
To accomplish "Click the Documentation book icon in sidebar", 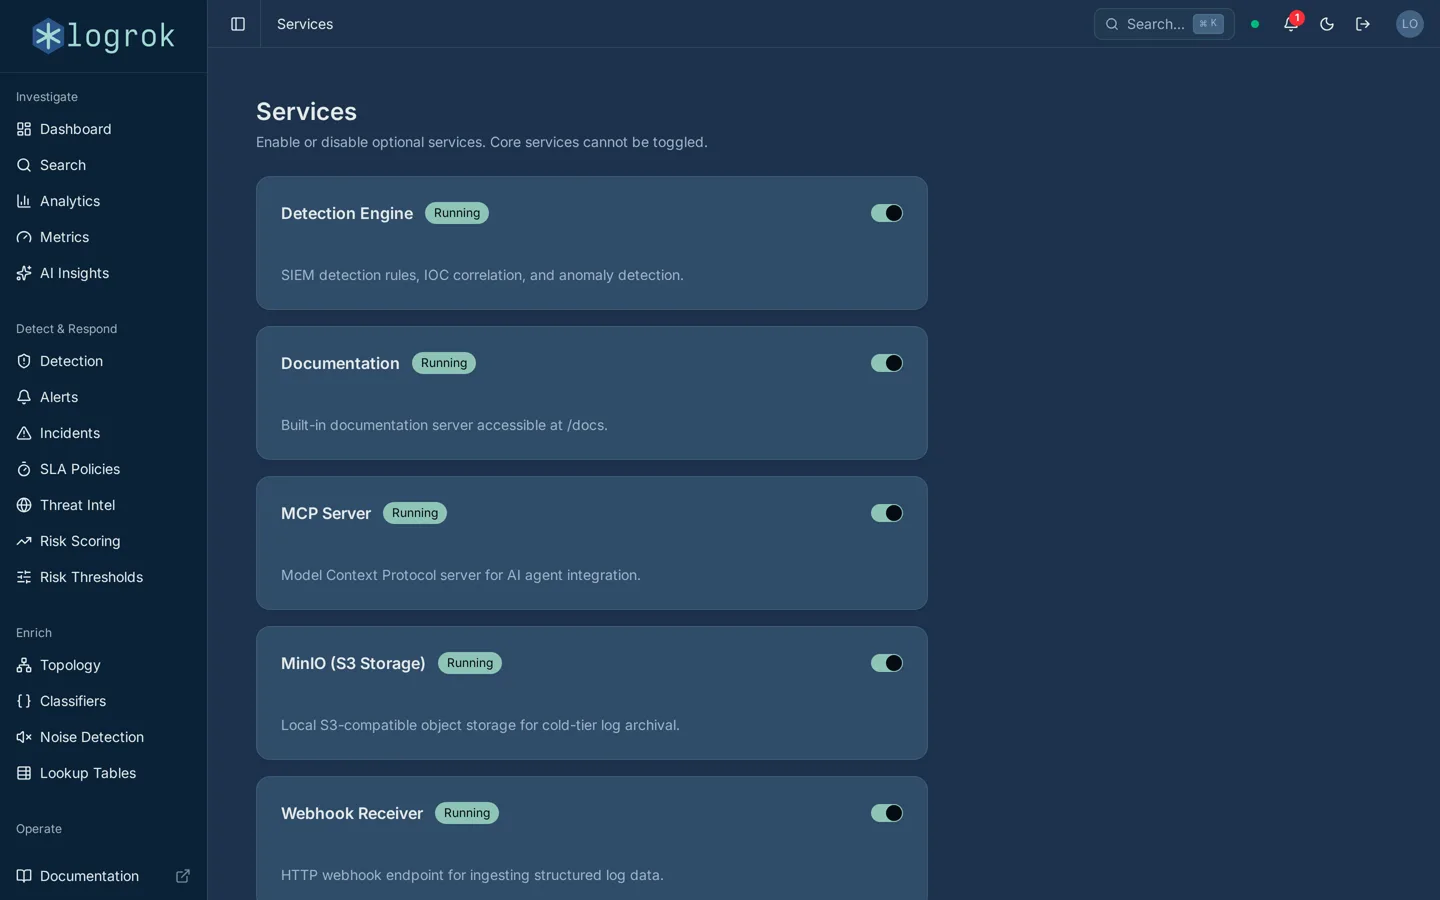I will pos(24,876).
